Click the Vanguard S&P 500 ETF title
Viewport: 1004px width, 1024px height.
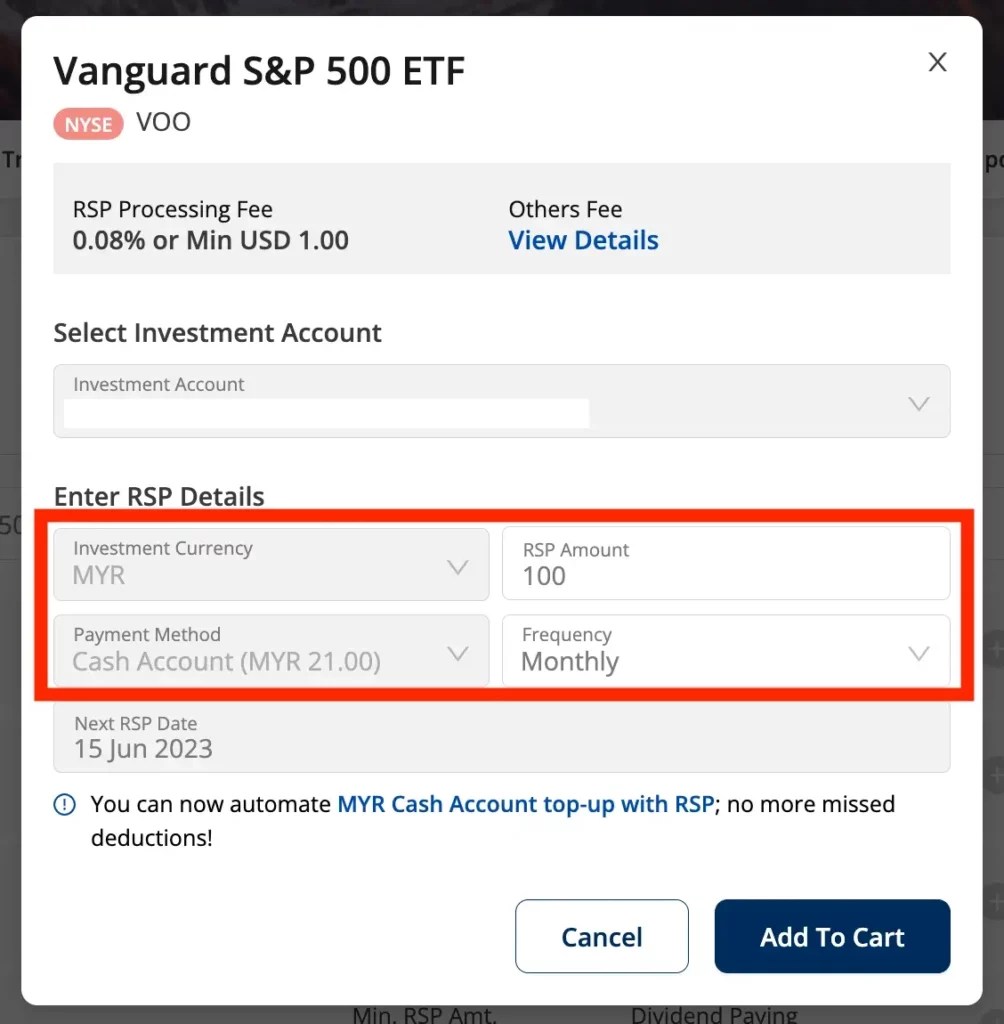click(x=259, y=70)
